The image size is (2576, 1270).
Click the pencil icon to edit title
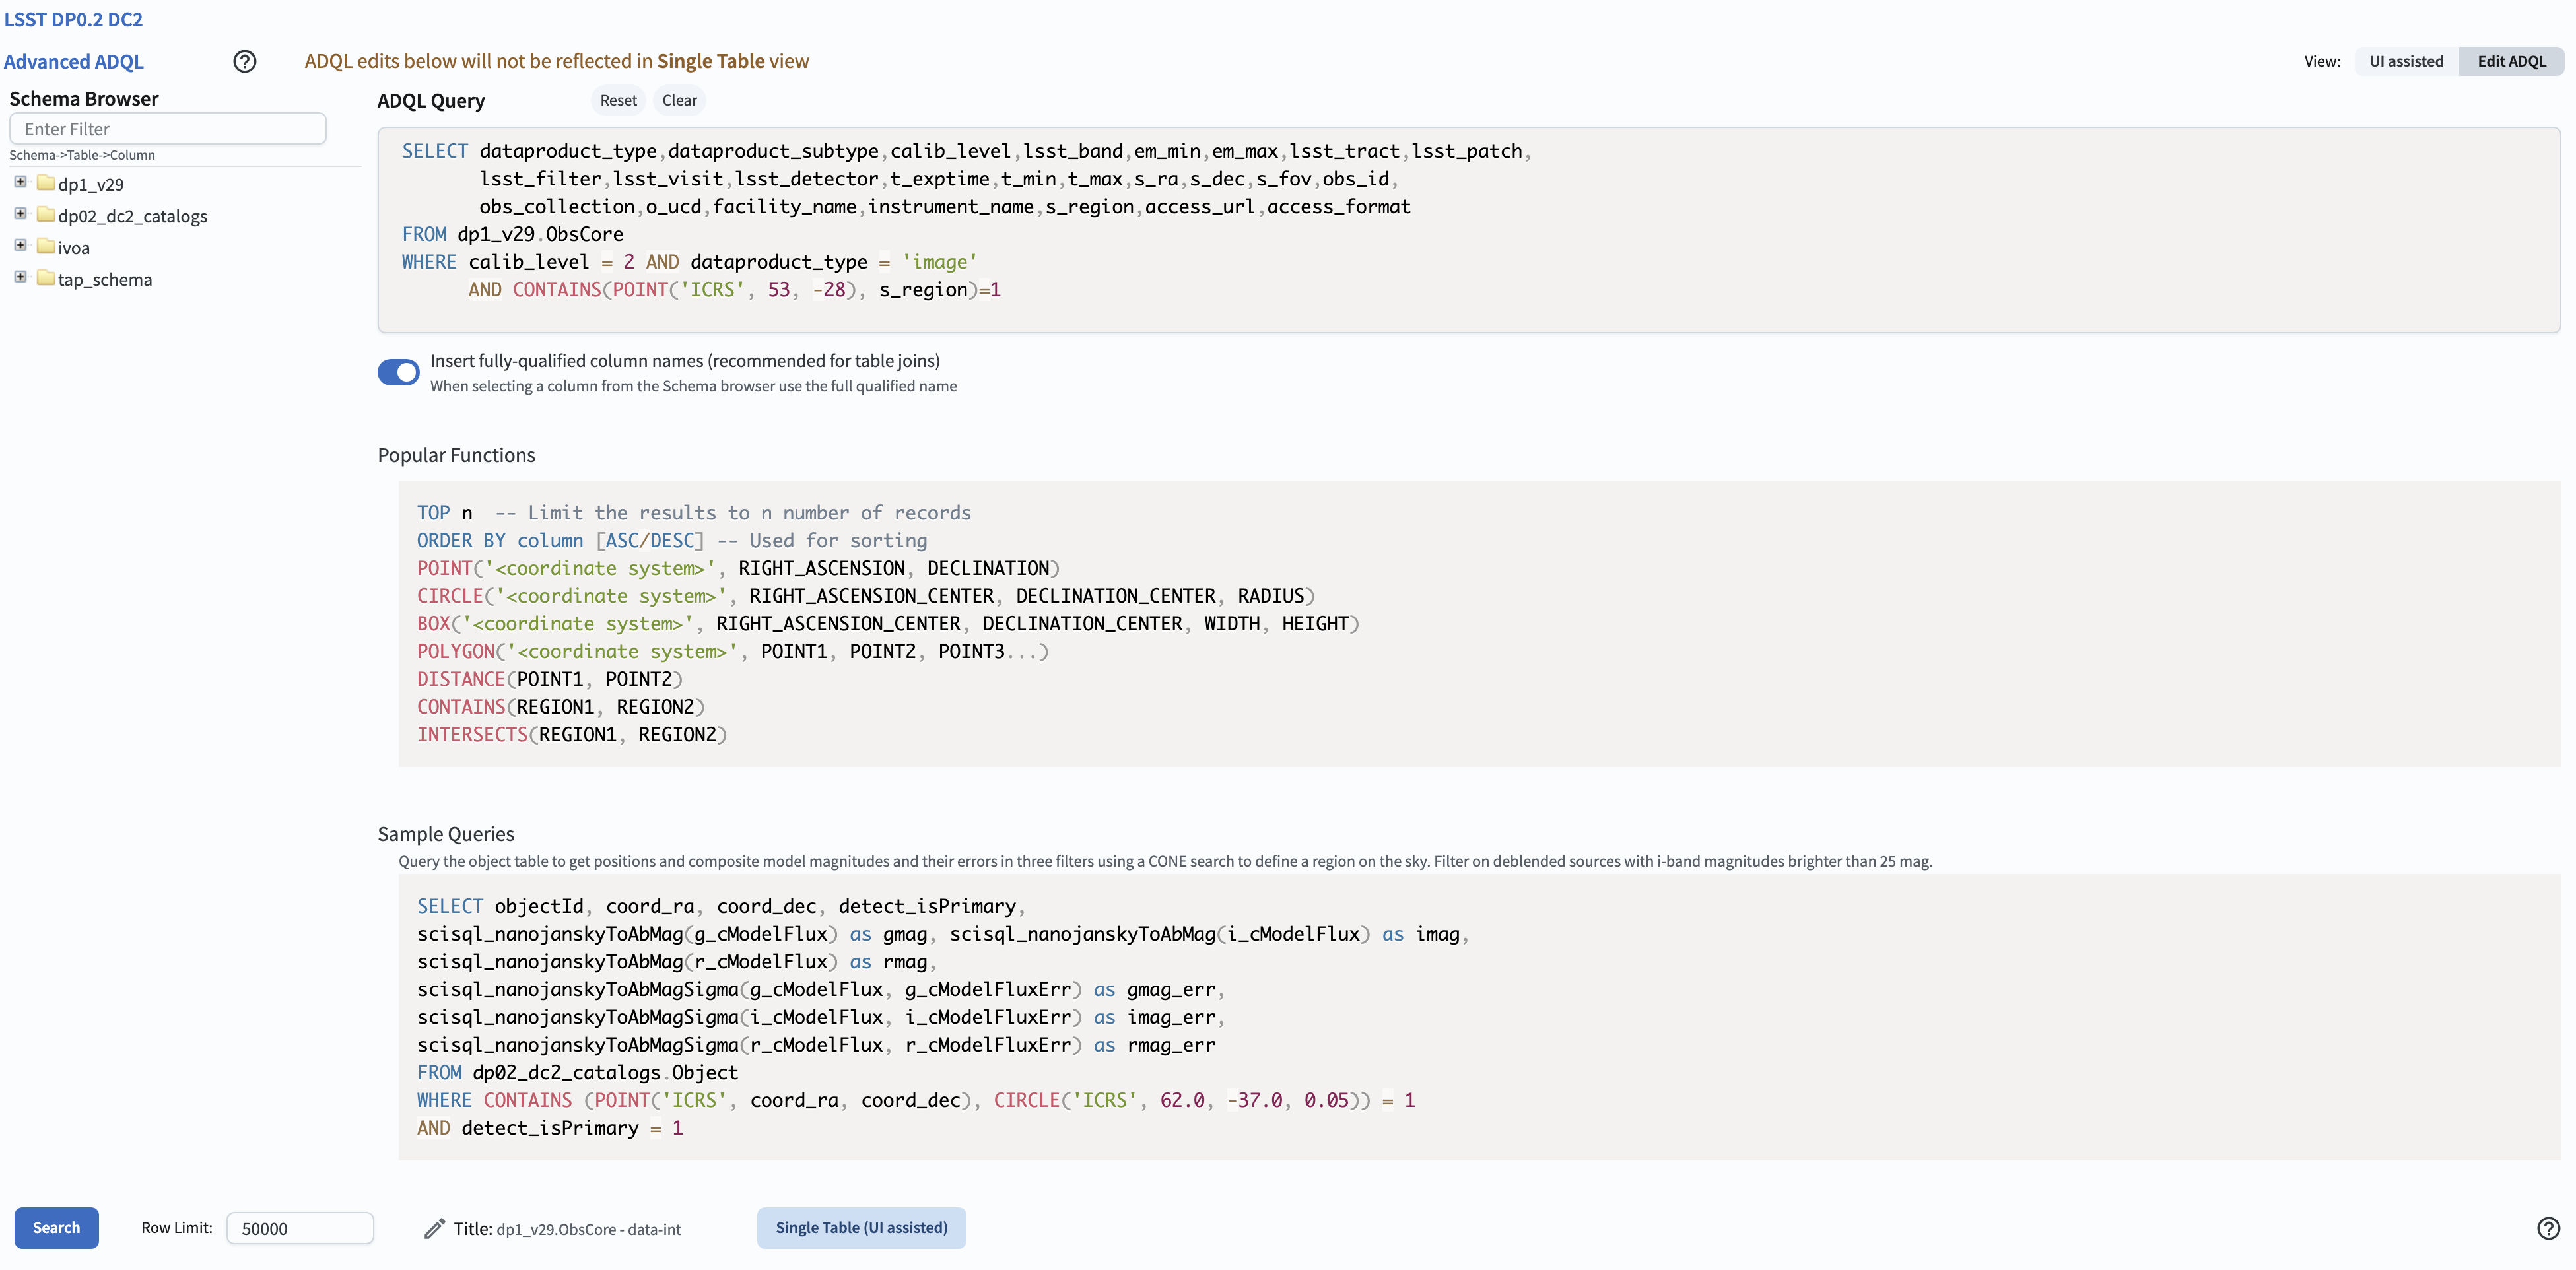(x=434, y=1228)
